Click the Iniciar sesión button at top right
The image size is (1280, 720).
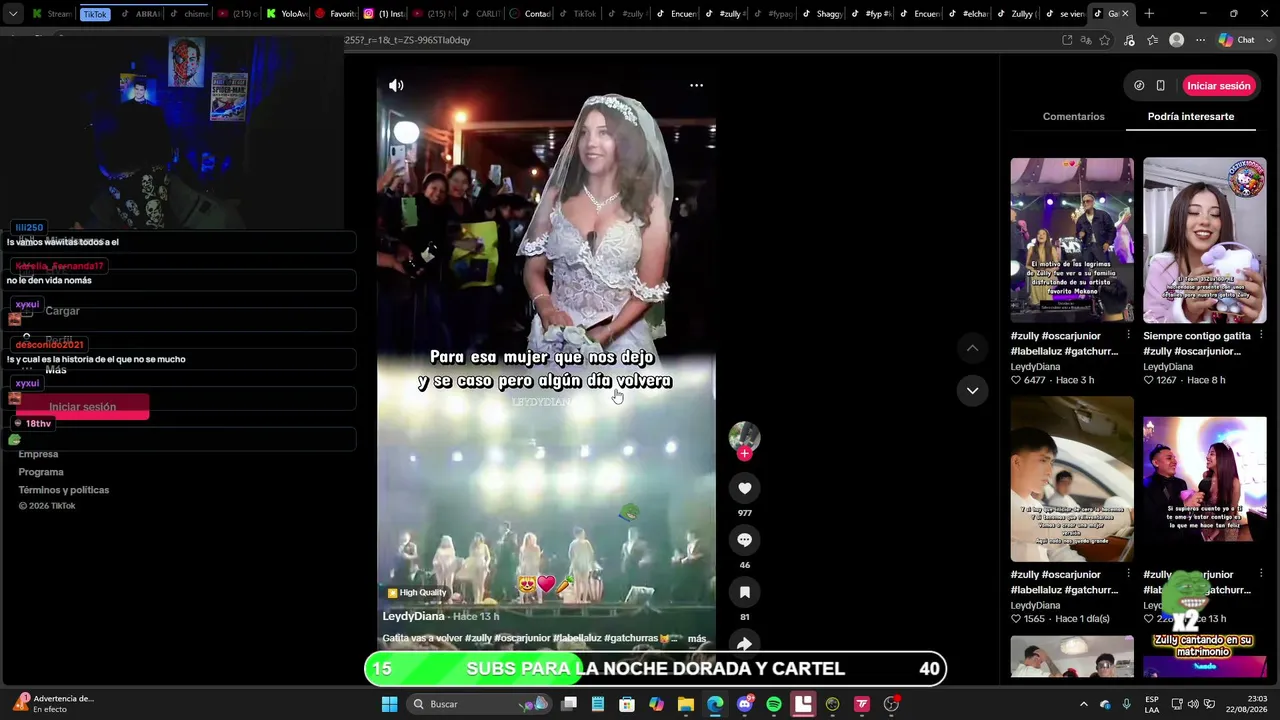click(x=1218, y=86)
